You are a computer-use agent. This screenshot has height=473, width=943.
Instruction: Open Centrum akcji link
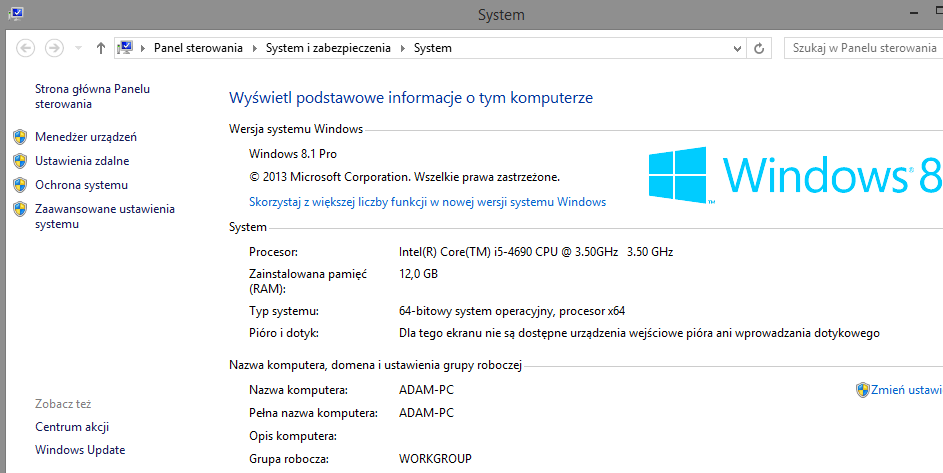click(72, 427)
